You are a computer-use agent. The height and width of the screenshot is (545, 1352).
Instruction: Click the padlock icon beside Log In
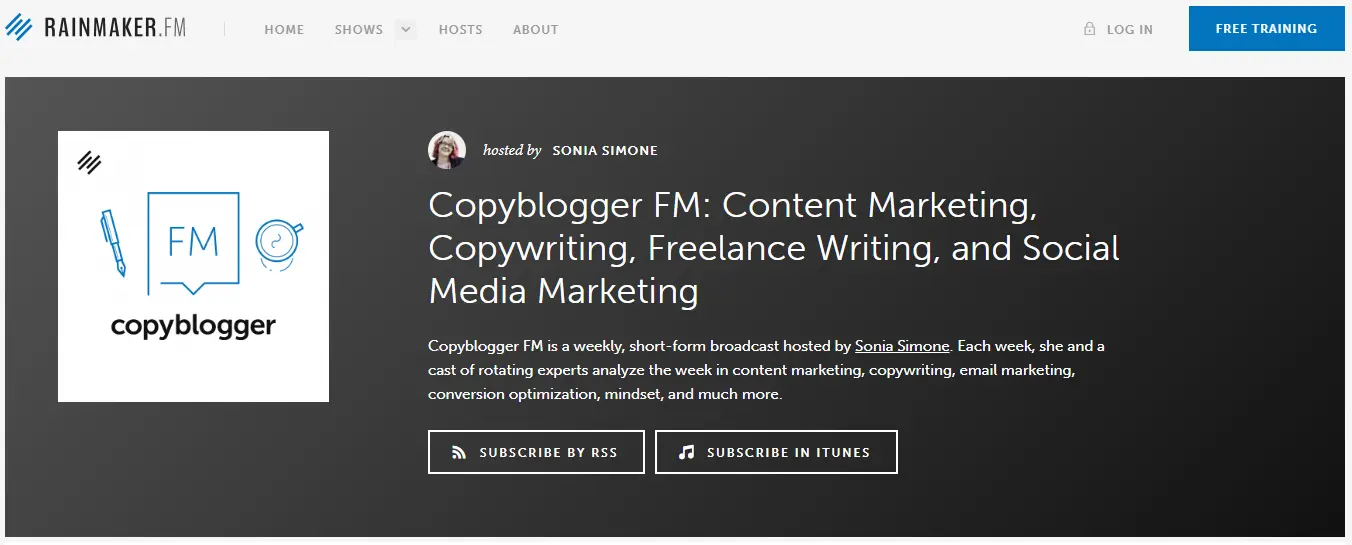(1089, 29)
